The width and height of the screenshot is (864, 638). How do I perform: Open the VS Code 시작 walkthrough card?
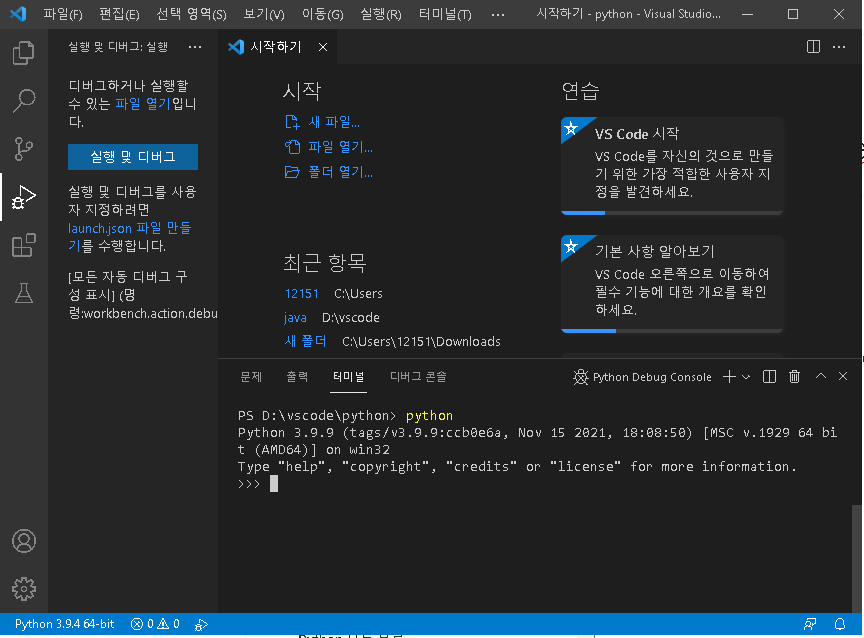point(672,165)
